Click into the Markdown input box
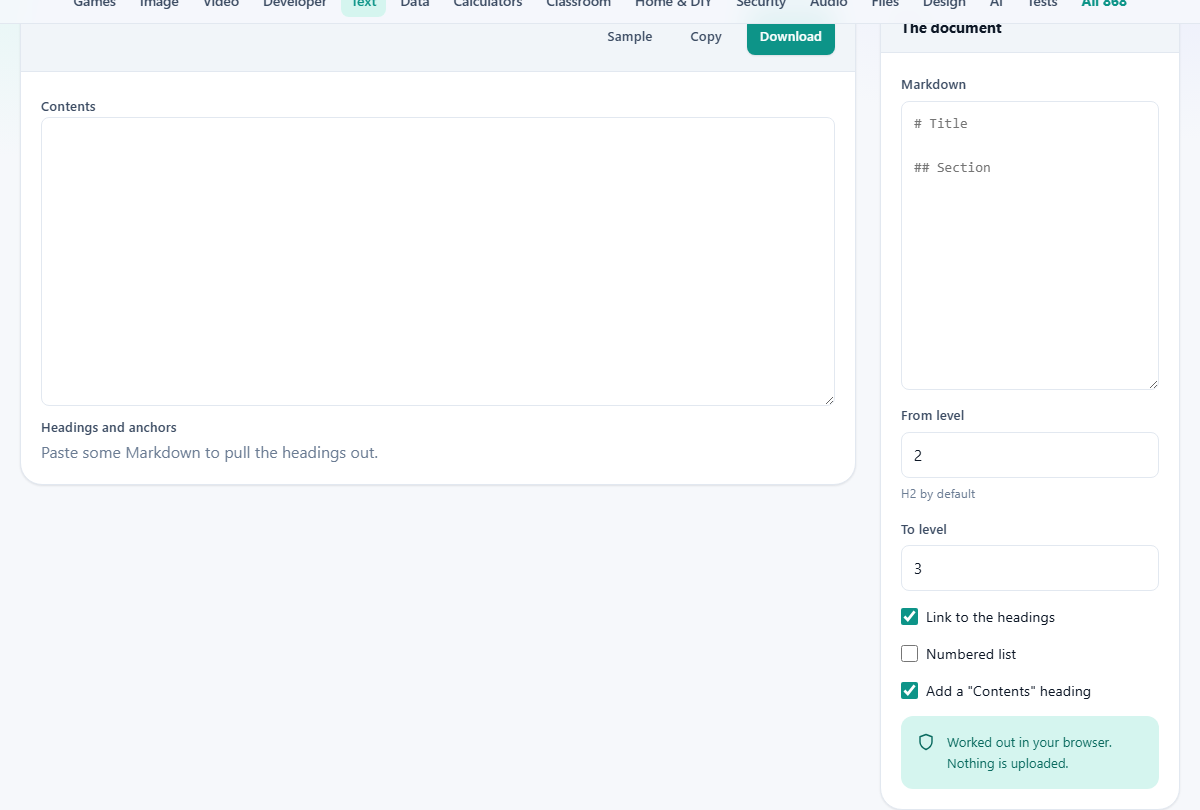 point(1030,245)
